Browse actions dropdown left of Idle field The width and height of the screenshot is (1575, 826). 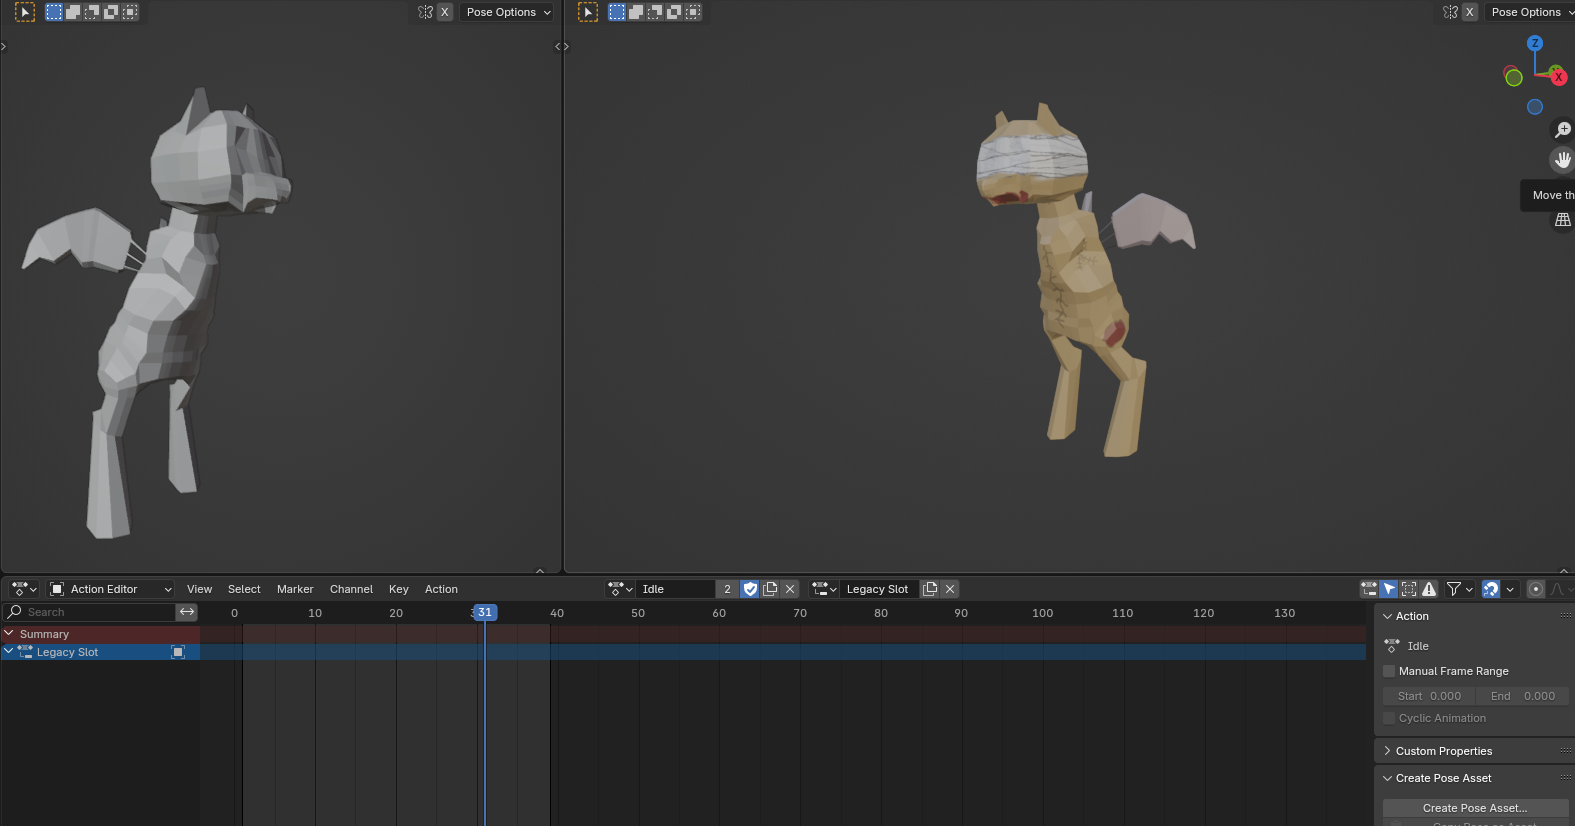click(x=621, y=589)
